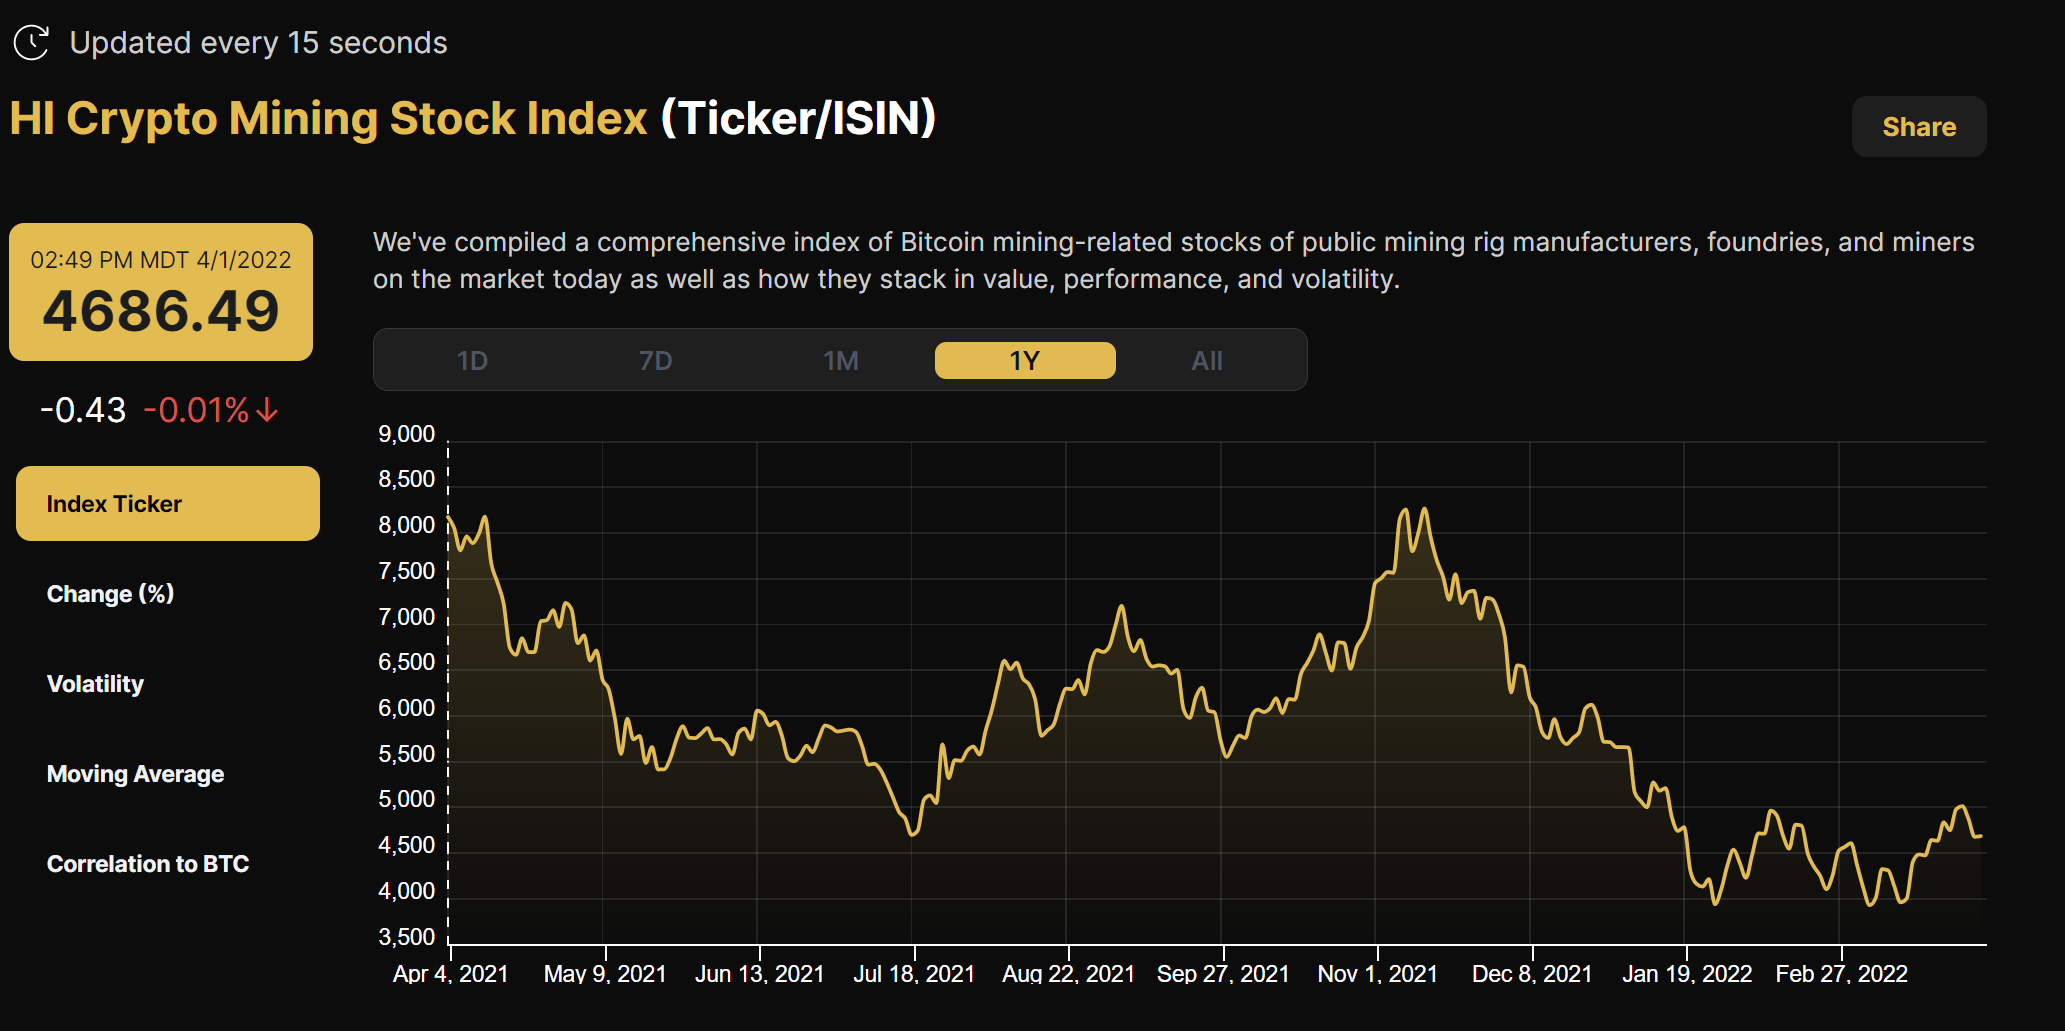Click 'Updated every 15 seconds' text
The width and height of the screenshot is (2065, 1031).
click(x=258, y=43)
